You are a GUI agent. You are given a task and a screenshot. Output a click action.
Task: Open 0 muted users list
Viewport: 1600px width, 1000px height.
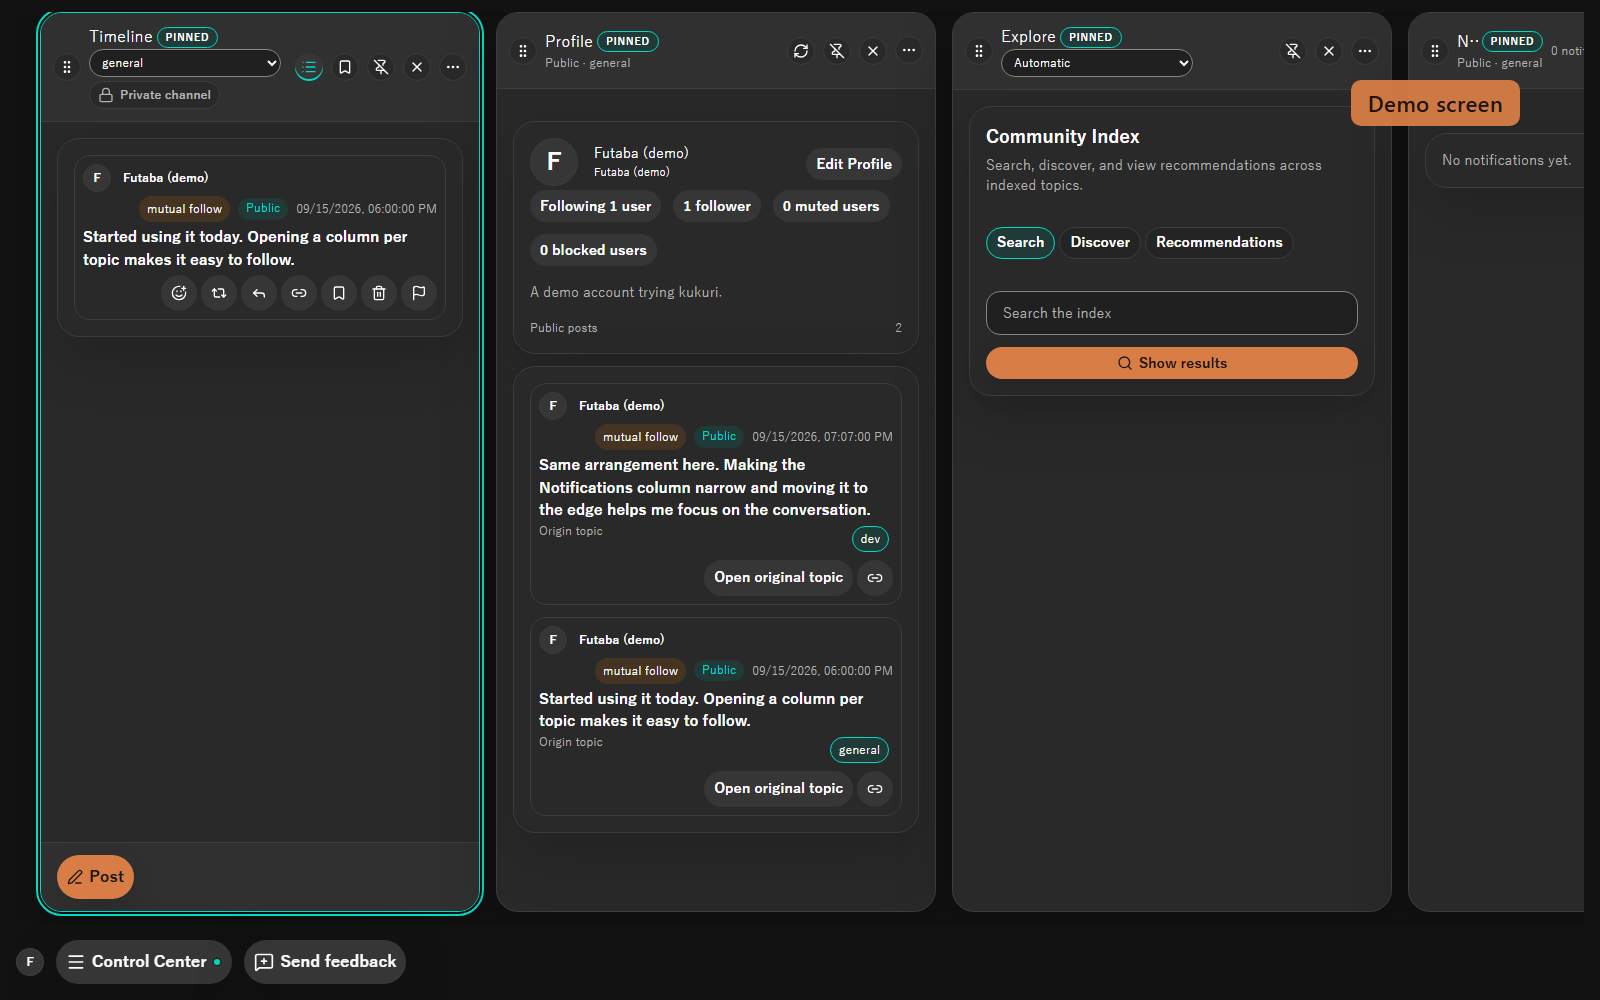pos(831,206)
